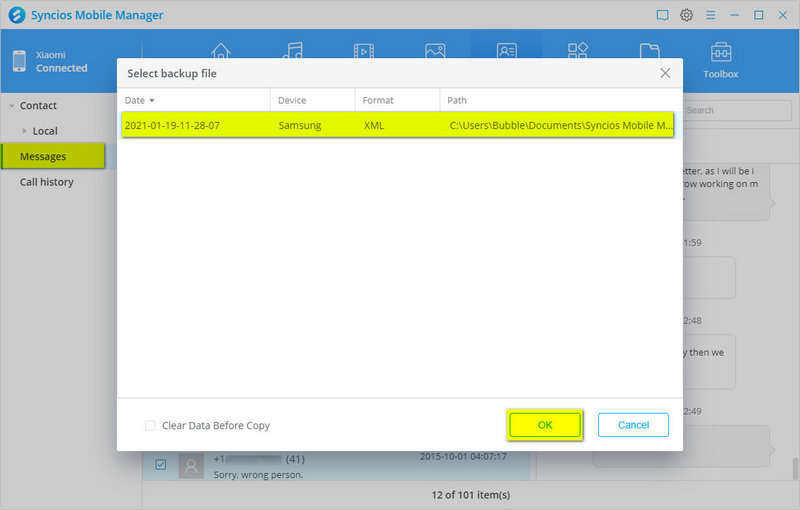Uncheck the message thread with (41) items

(x=161, y=465)
